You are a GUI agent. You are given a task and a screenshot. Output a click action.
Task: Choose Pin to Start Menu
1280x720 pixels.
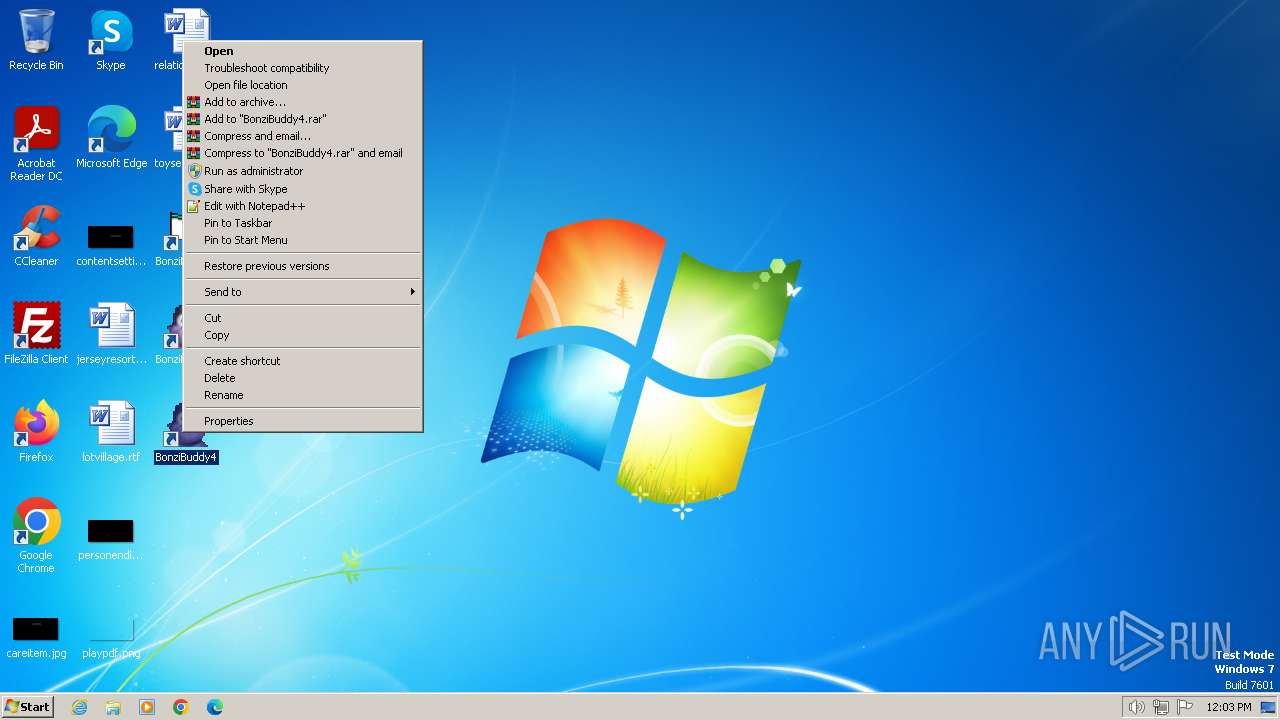303,240
